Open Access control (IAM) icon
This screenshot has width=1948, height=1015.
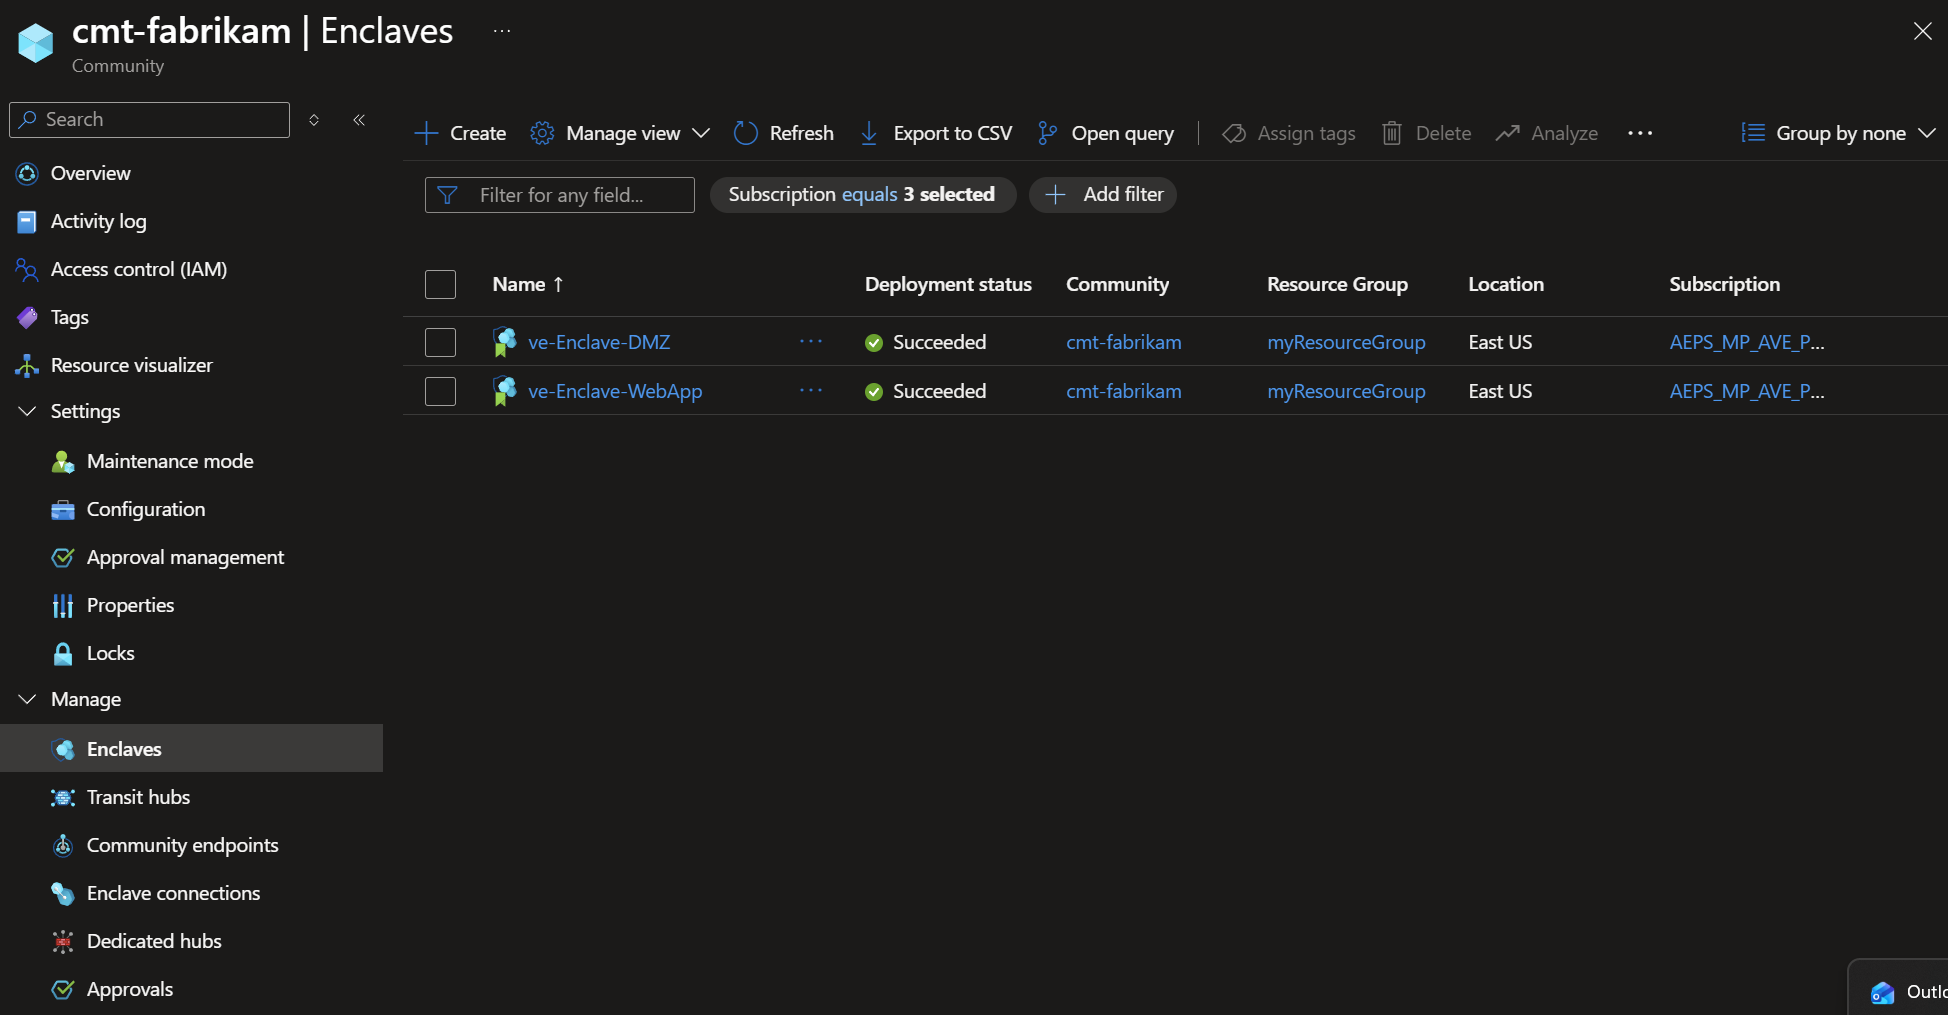pos(27,270)
